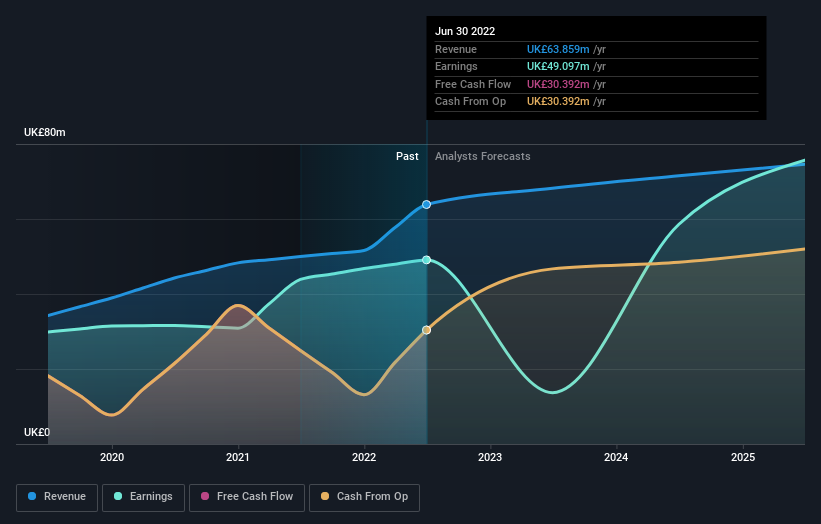This screenshot has width=821, height=524.
Task: Click the tooltip Free Cash Flow row label
Action: click(473, 84)
